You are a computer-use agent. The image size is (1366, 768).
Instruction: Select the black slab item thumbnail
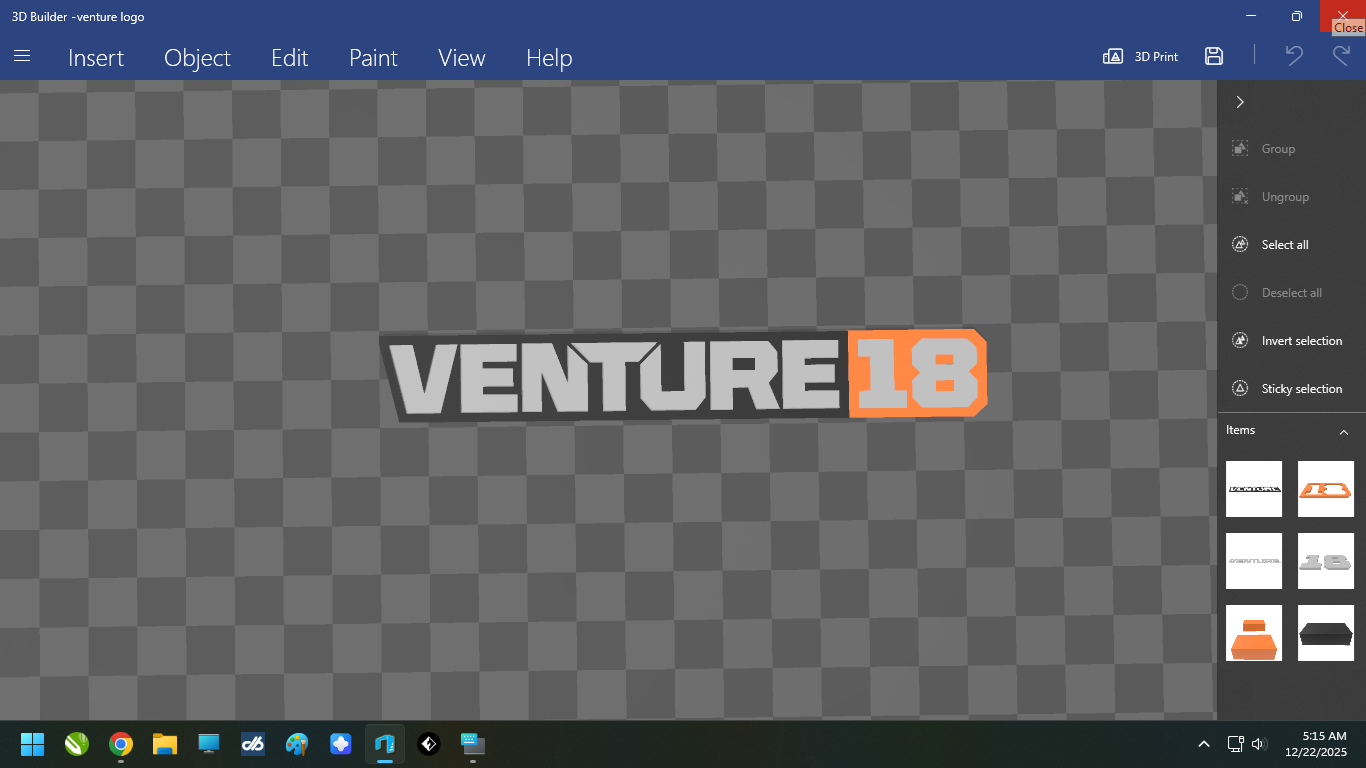(1326, 633)
